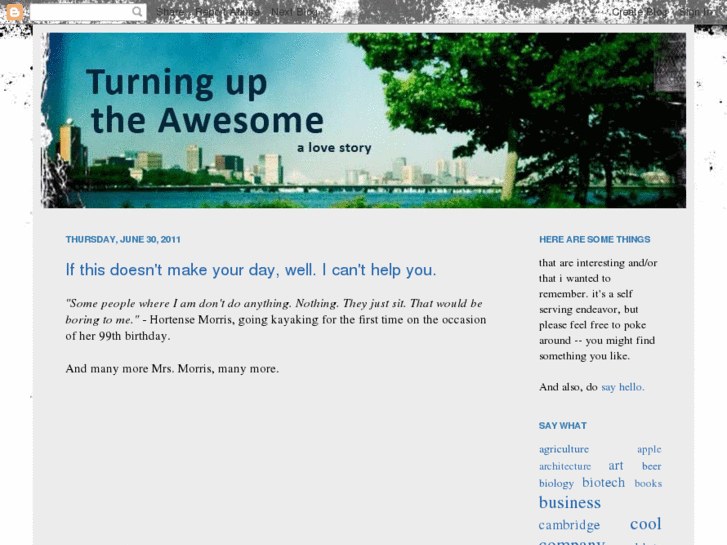Click the line 'And many more Mrs. Morris, many more.'

pos(172,369)
